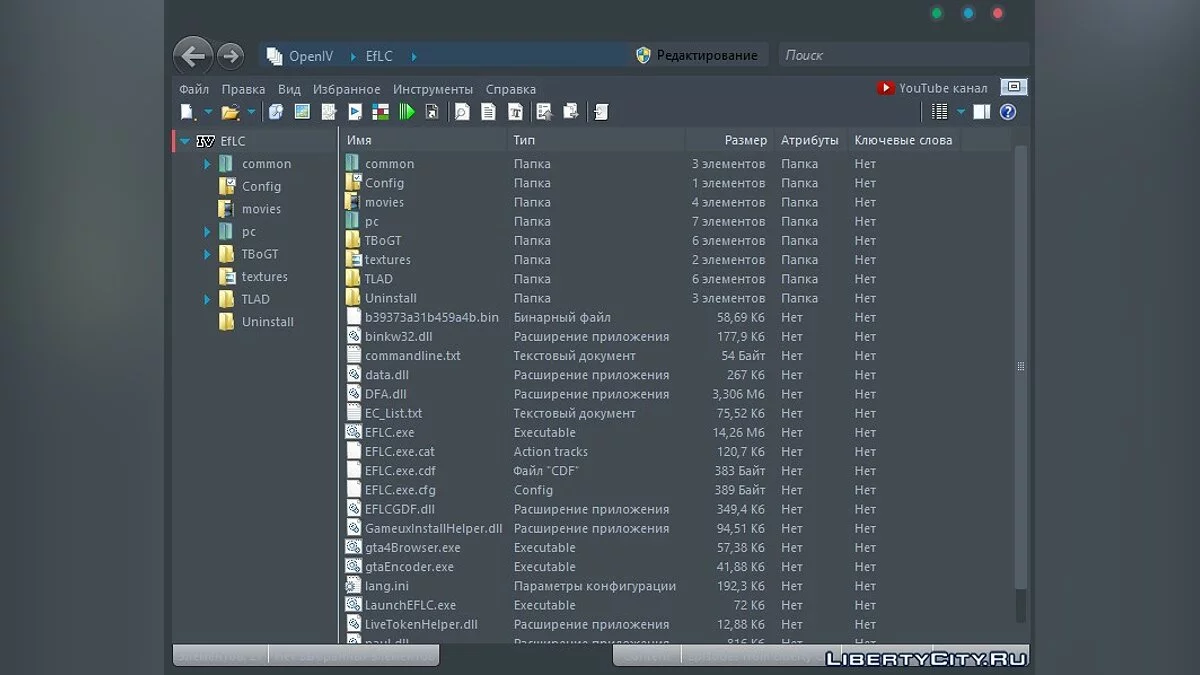This screenshot has height=675, width=1200.
Task: Open the blue help question mark icon
Action: click(1008, 112)
